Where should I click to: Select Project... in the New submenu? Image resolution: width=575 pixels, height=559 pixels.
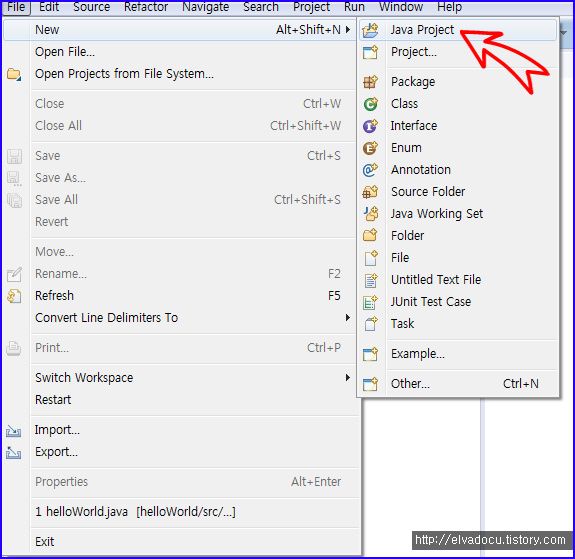pos(458,52)
